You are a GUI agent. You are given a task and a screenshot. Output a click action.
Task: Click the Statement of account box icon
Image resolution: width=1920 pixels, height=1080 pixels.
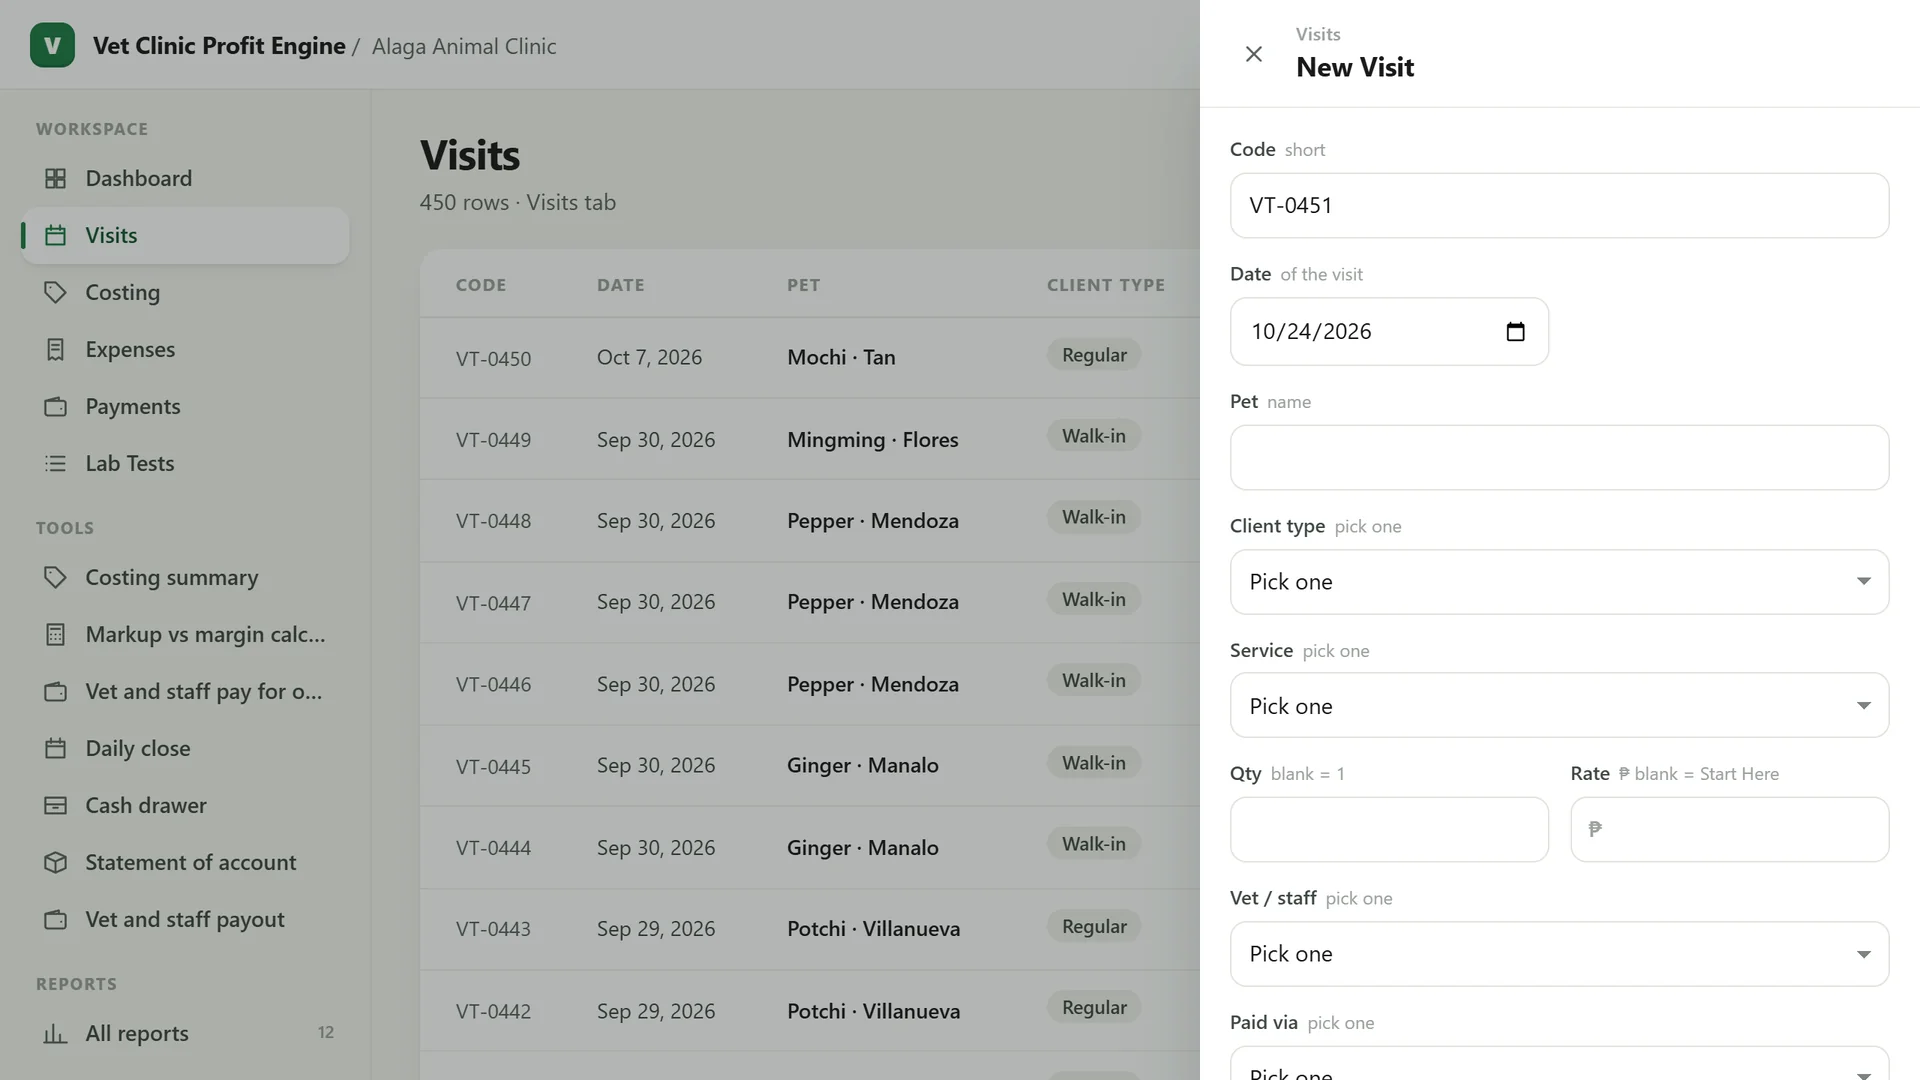coord(56,862)
